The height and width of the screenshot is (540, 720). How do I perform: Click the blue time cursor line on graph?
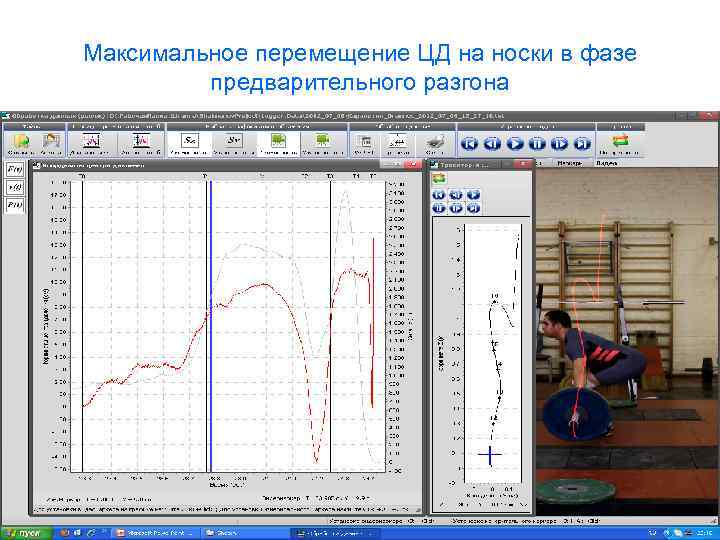pyautogui.click(x=211, y=326)
